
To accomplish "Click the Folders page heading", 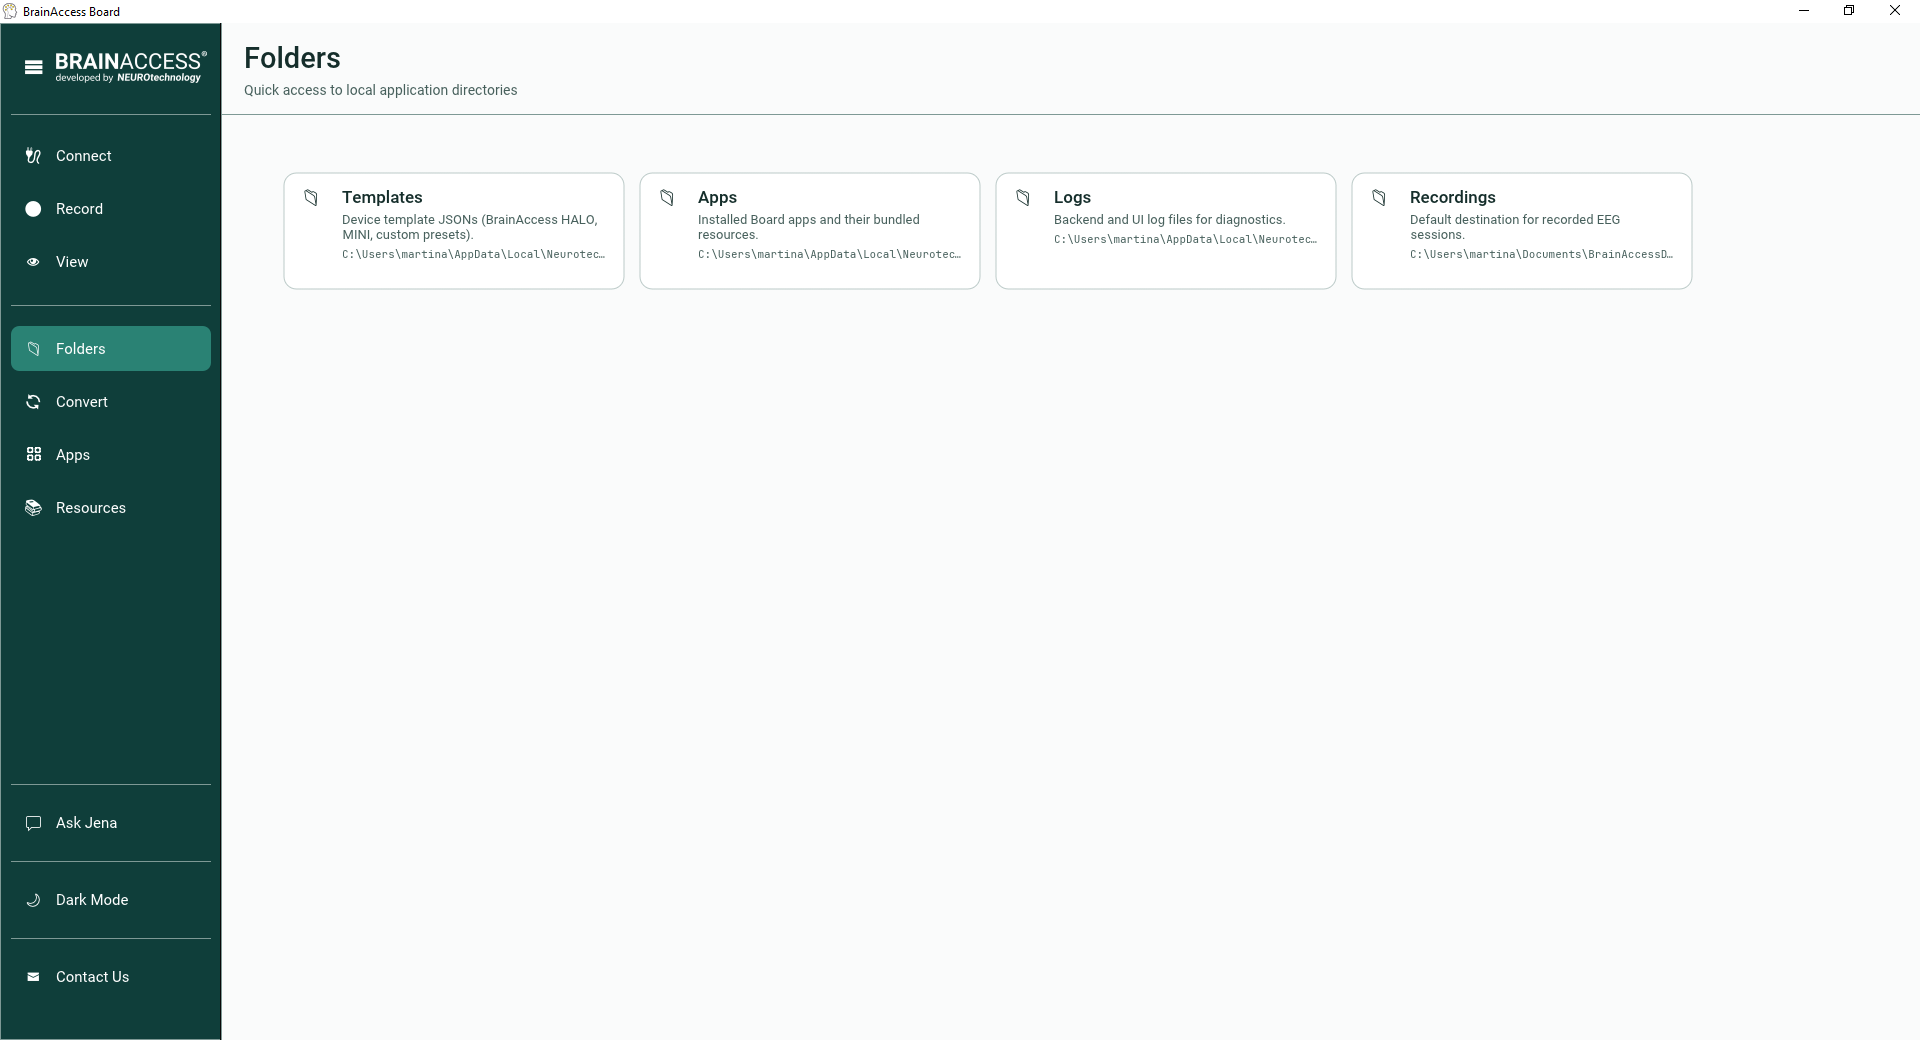I will pos(292,58).
